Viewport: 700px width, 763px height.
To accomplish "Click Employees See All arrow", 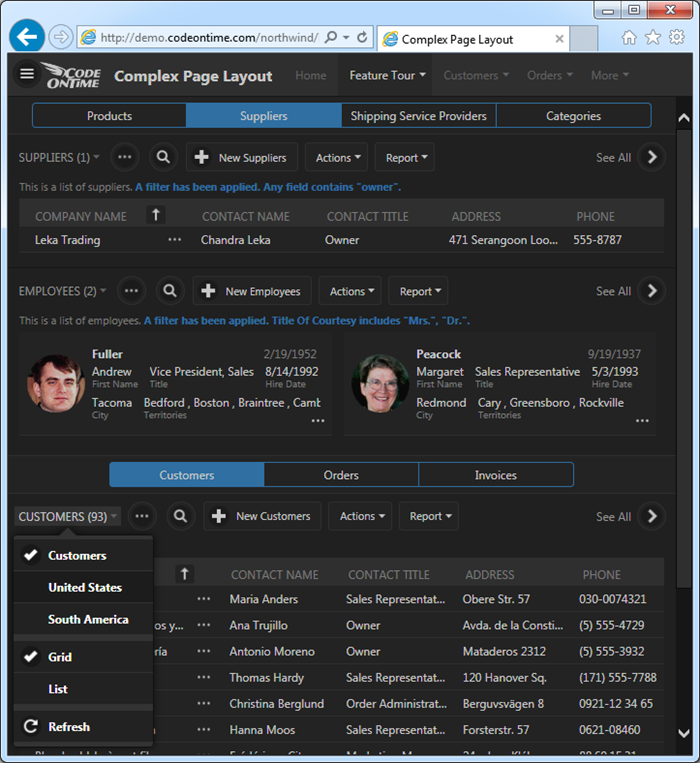I will point(652,291).
